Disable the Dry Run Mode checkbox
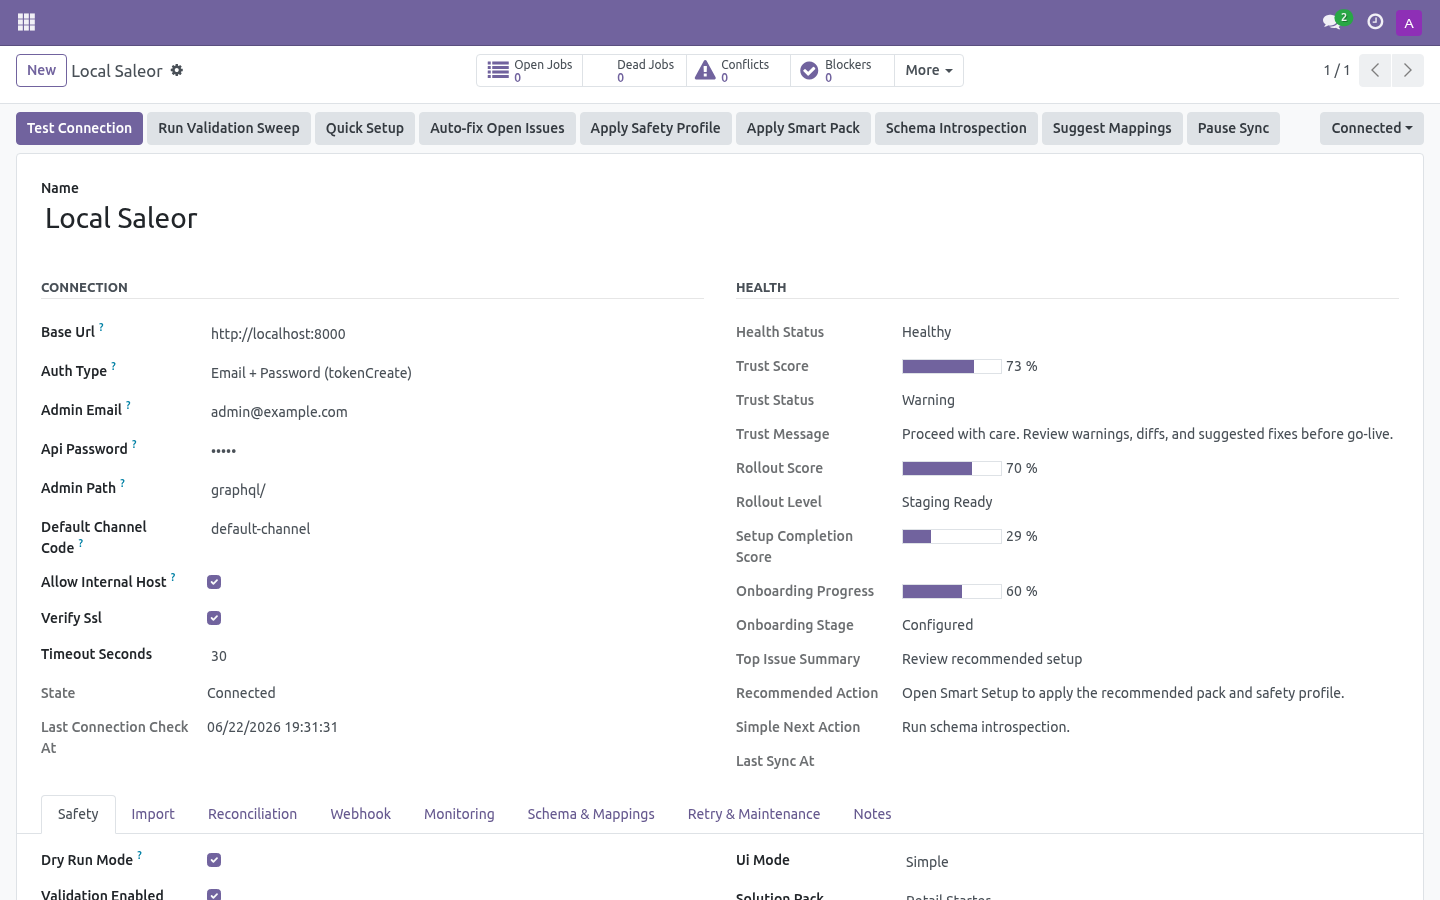Screen dimensions: 1440x900 click(x=214, y=860)
